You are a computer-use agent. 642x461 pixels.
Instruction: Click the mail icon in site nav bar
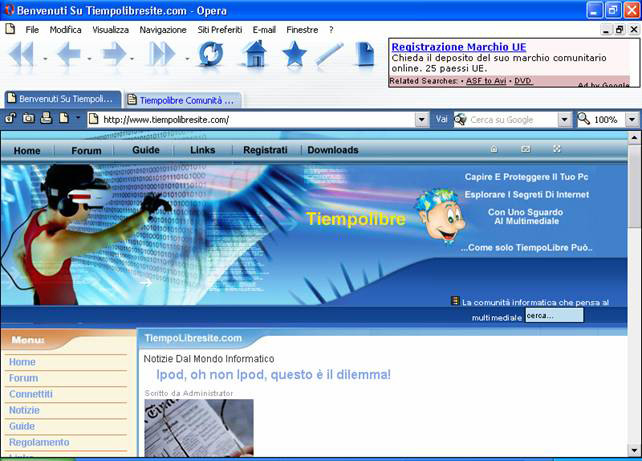tap(526, 149)
